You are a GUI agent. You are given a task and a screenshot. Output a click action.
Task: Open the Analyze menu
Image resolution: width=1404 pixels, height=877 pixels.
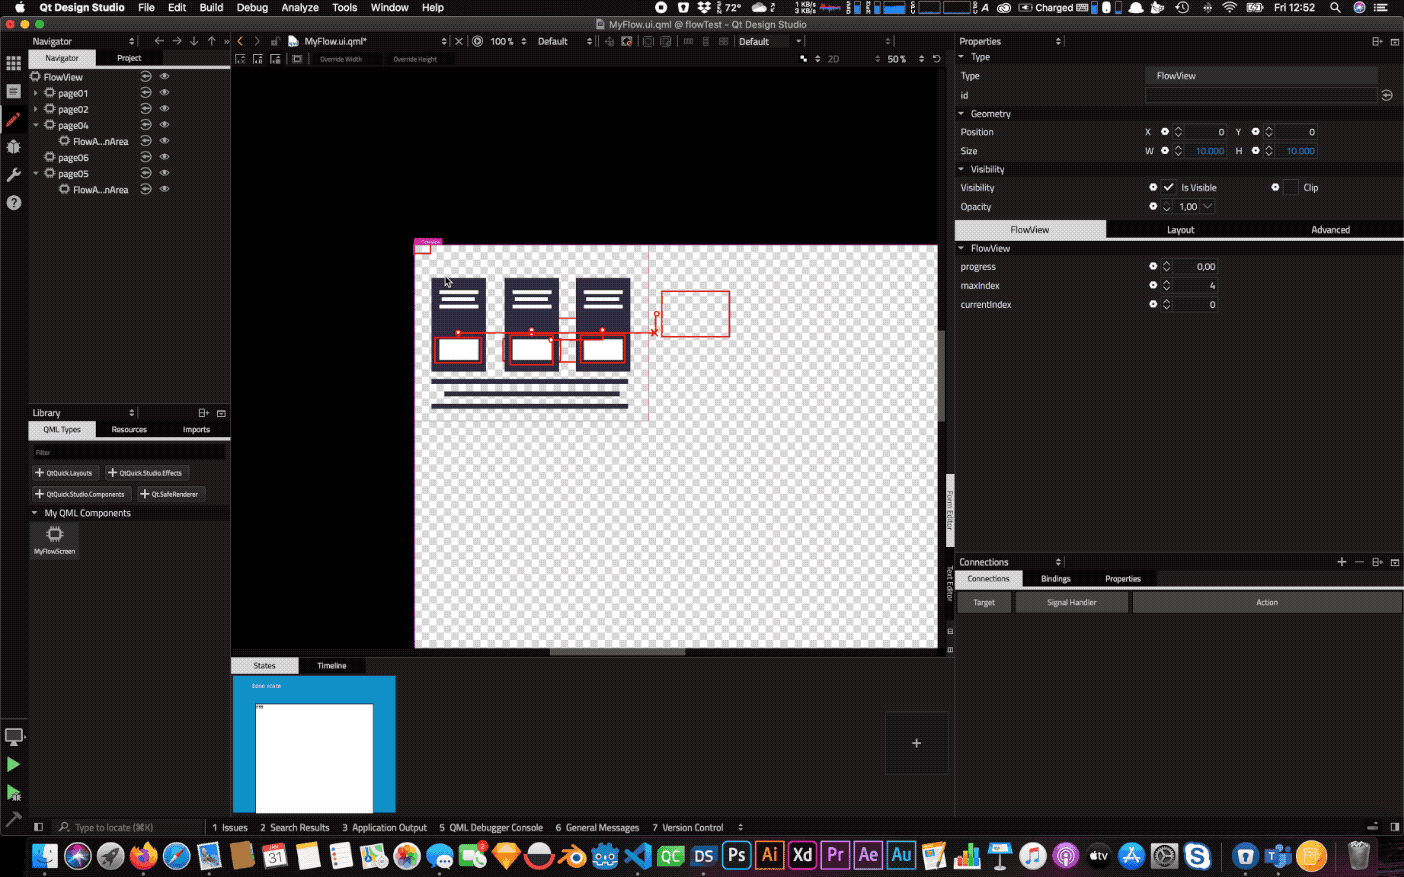[299, 7]
